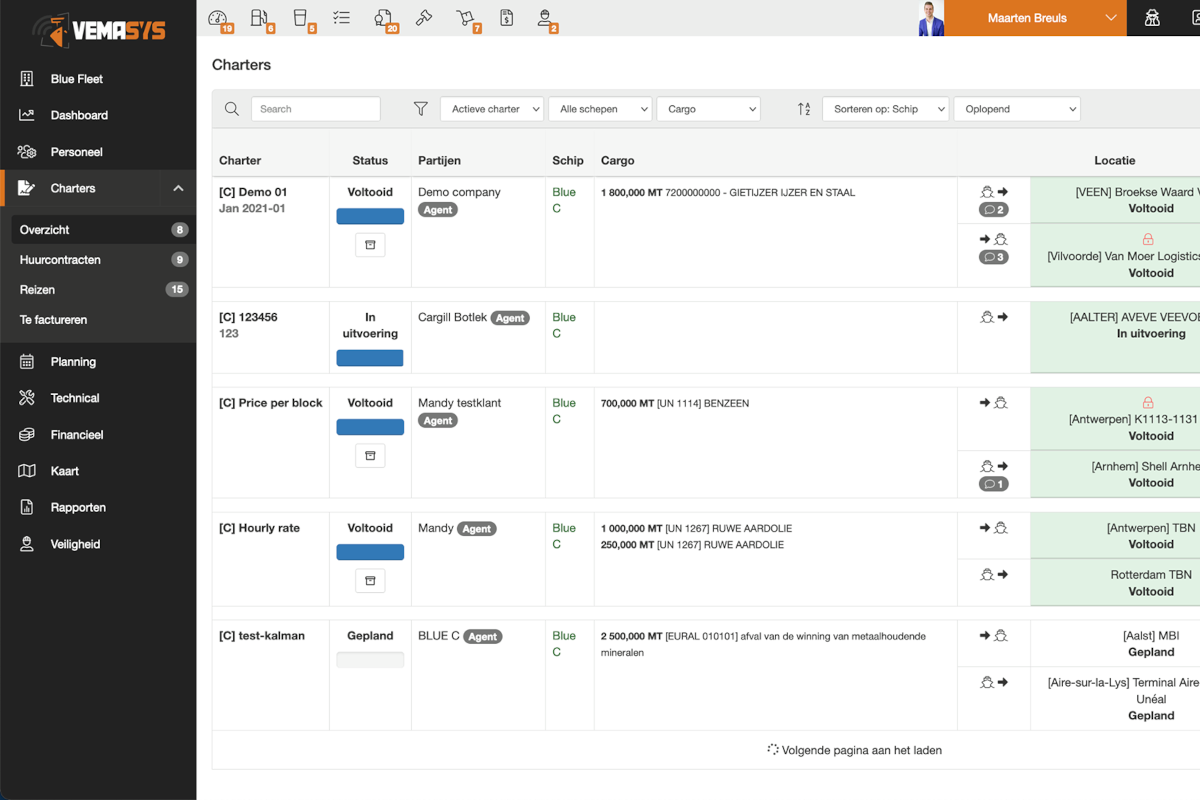Click the Agent badge beside Cargill Botlek
The width and height of the screenshot is (1200, 800).
coord(510,318)
